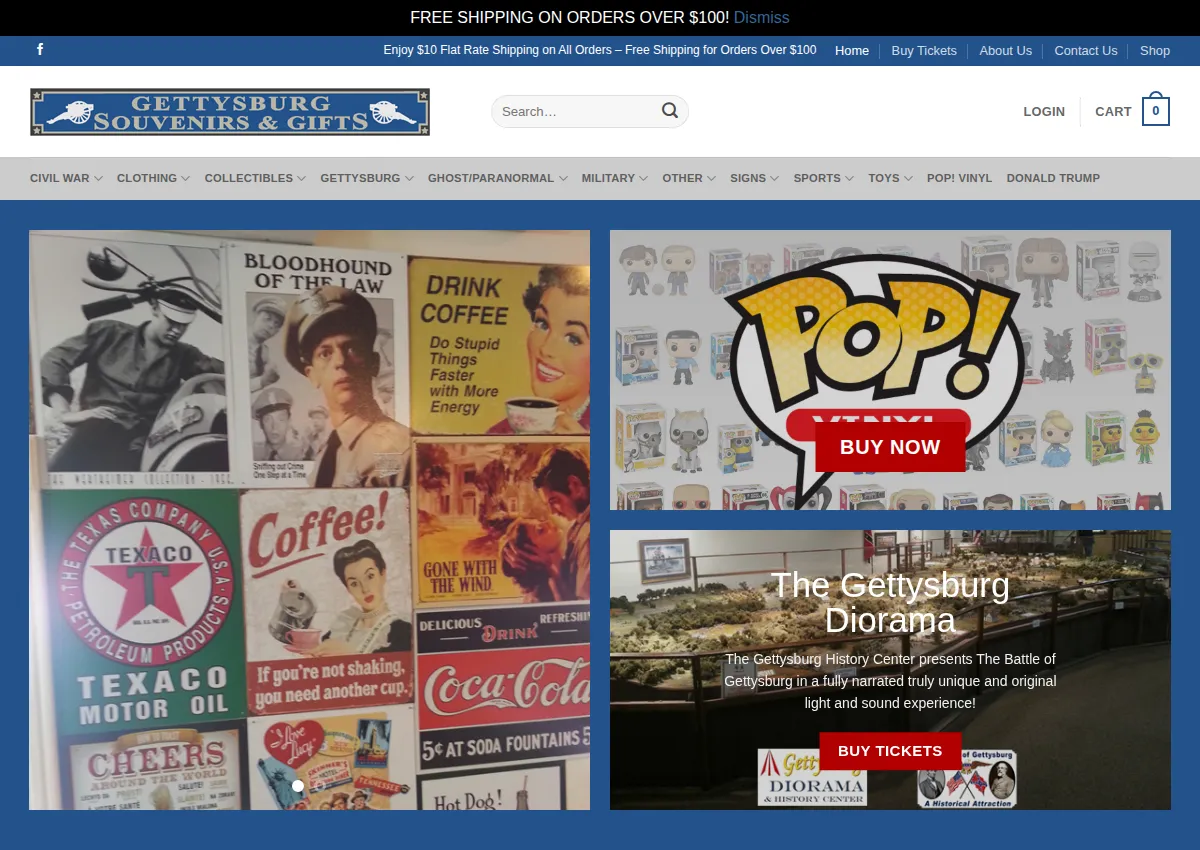The width and height of the screenshot is (1200, 850).
Task: Expand the Clothing menu
Action: click(153, 178)
